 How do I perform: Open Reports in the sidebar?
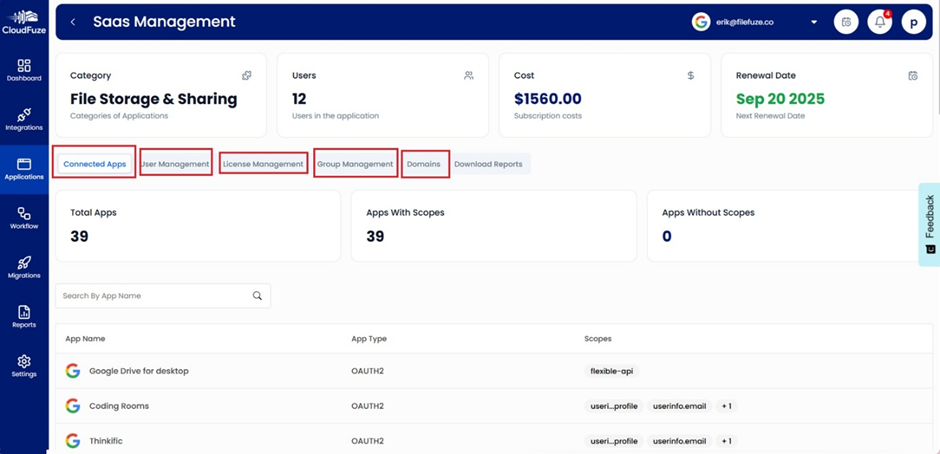[x=24, y=317]
